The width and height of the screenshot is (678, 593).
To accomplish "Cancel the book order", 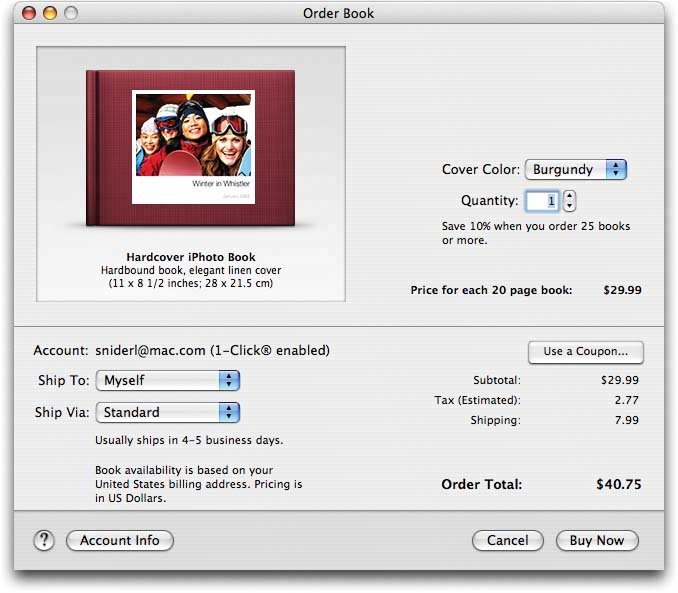I will [508, 540].
